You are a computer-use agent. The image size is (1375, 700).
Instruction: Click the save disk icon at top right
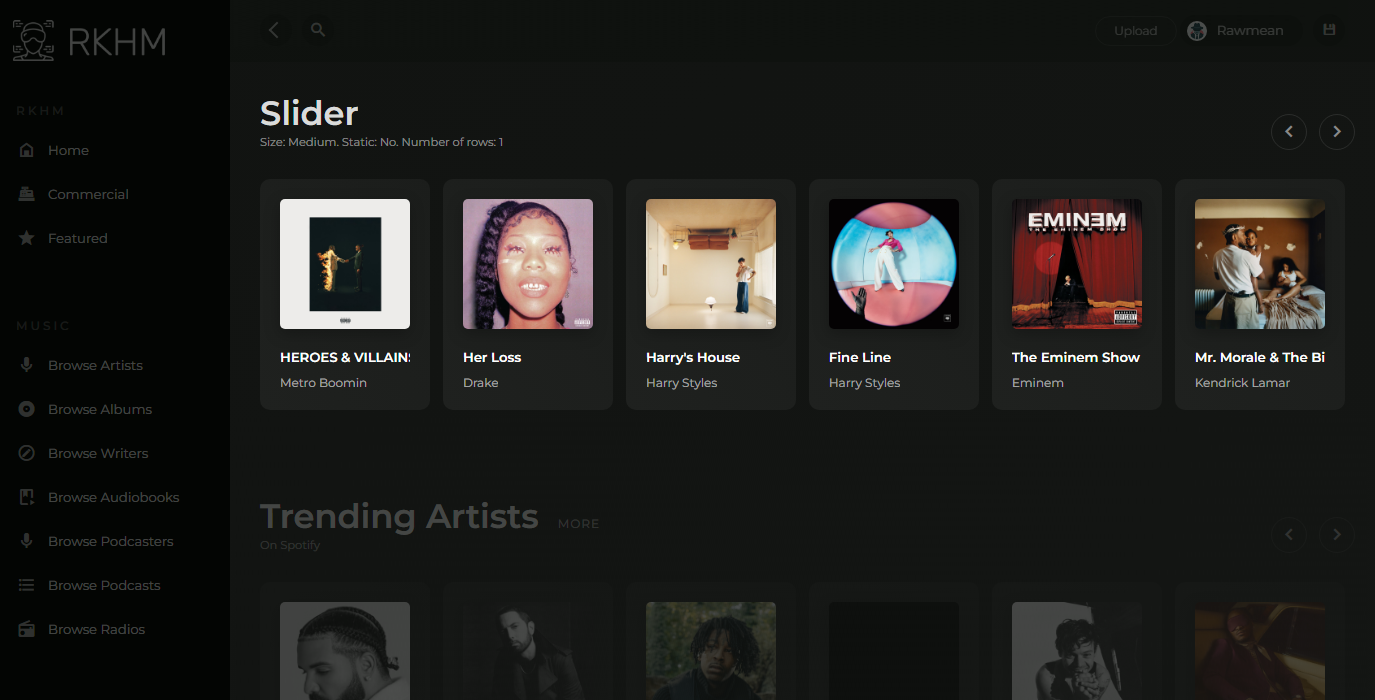click(1329, 30)
